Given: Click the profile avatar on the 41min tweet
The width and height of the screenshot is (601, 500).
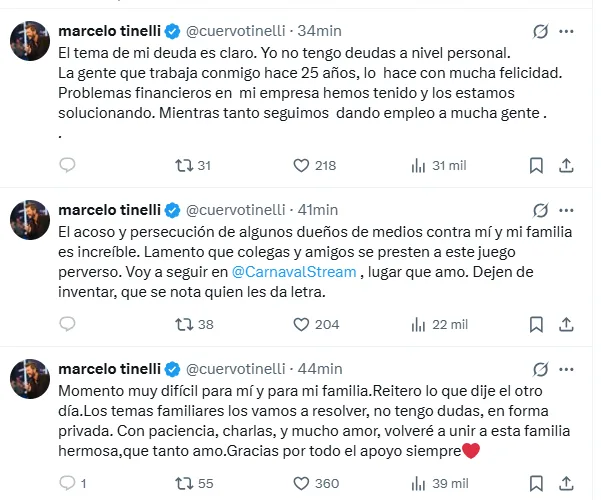Looking at the screenshot, I should pyautogui.click(x=29, y=217).
